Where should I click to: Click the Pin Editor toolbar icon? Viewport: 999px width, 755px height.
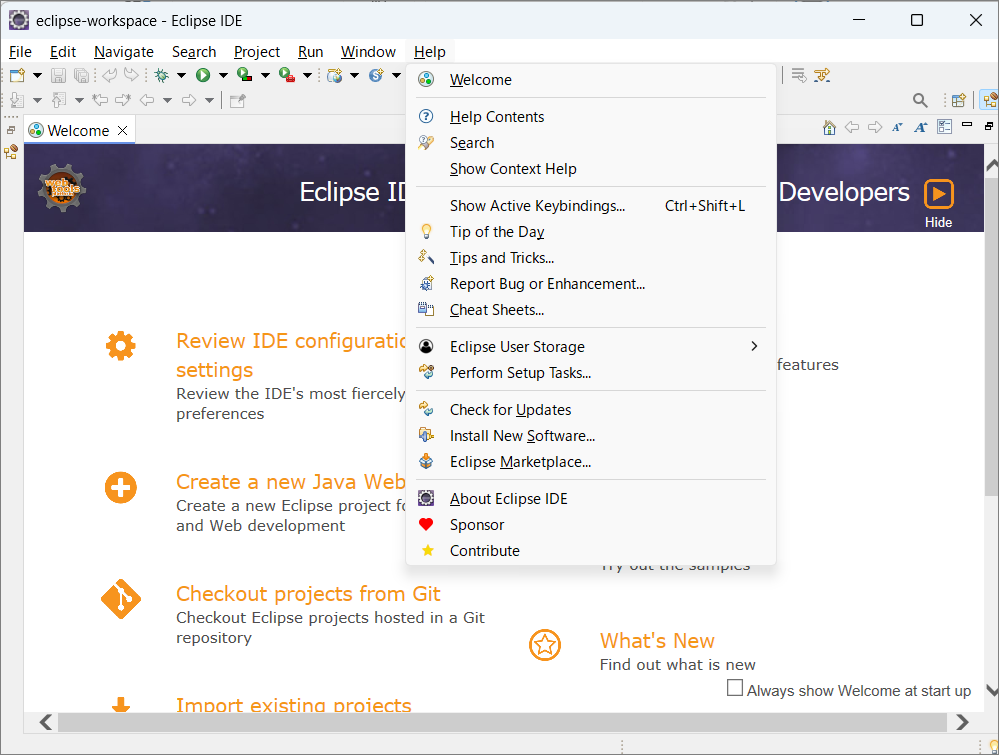click(x=238, y=100)
